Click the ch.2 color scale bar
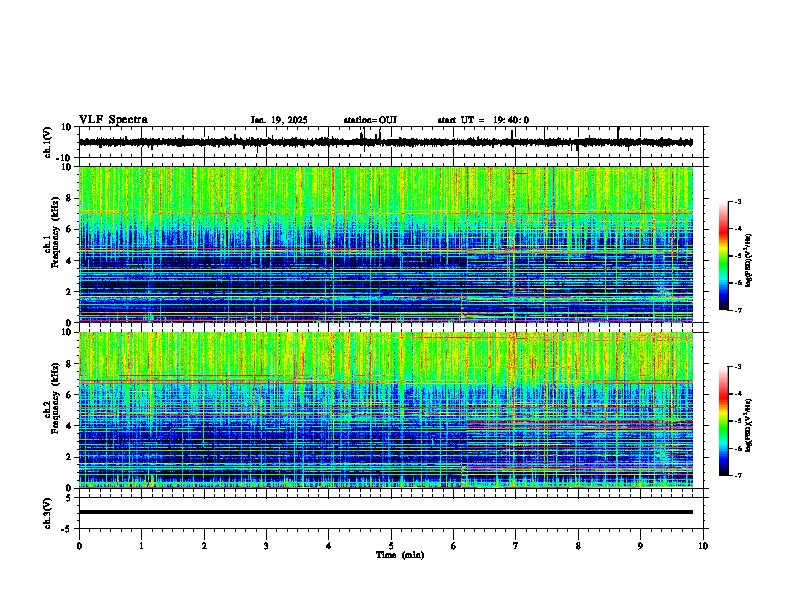 [724, 421]
